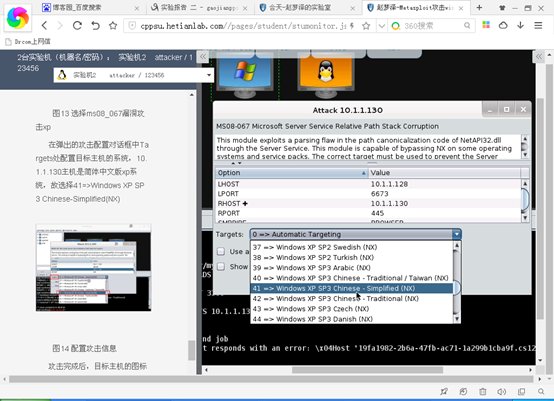Select 38 => Windows XP SP2 Turkish (NX)
Image resolution: width=554 pixels, height=401 pixels.
coord(352,257)
